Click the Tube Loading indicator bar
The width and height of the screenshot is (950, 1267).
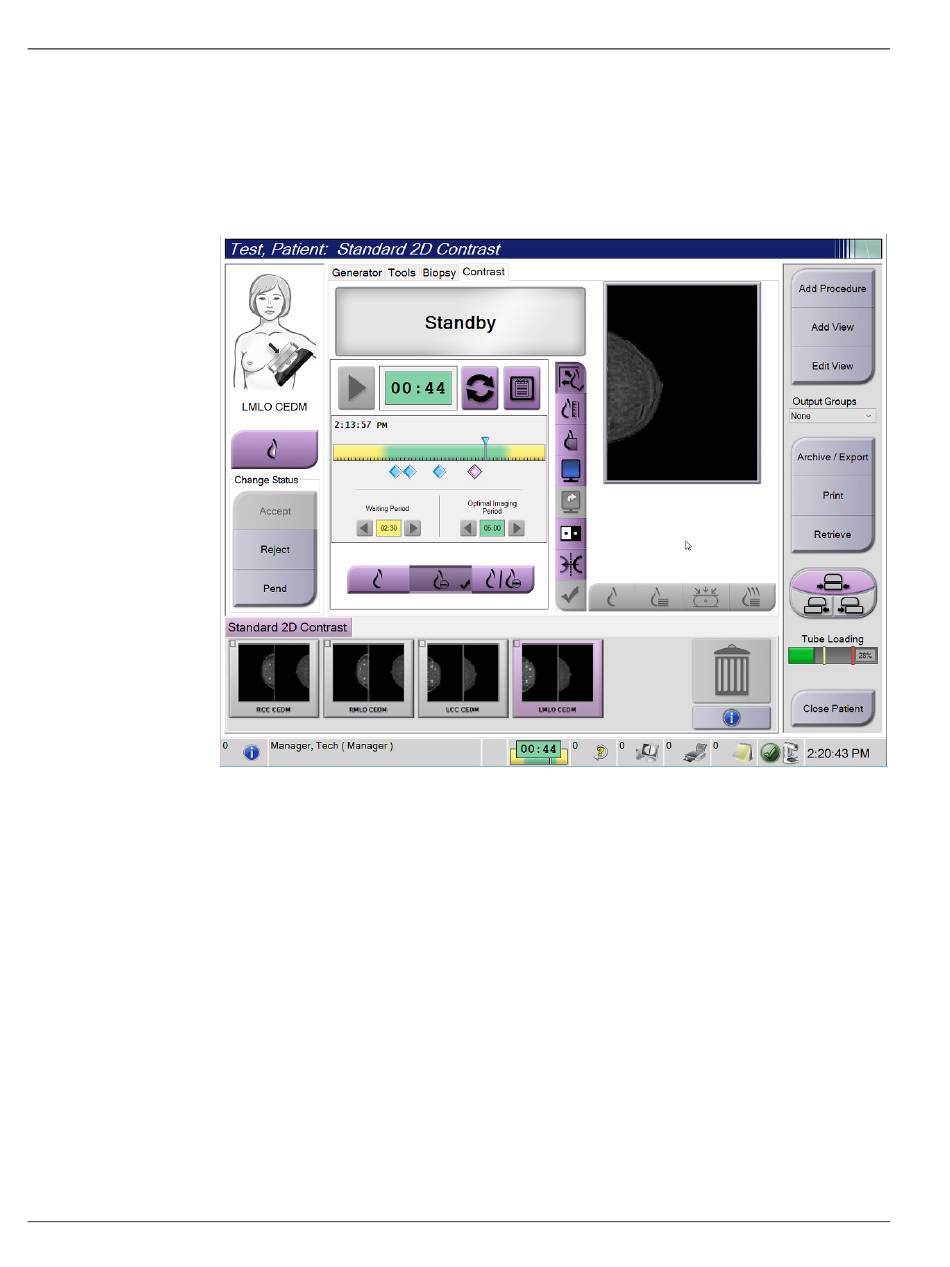pyautogui.click(x=833, y=656)
